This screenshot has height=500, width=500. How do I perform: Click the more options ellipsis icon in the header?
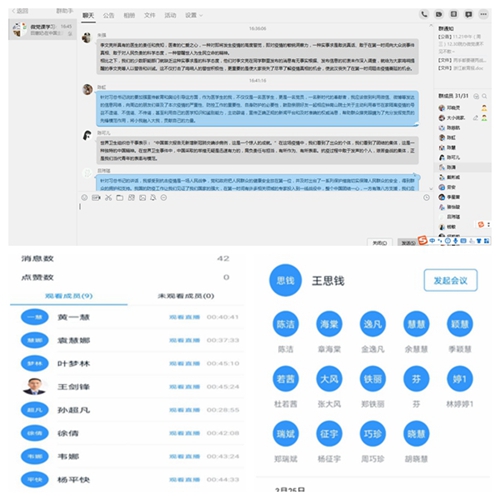(483, 14)
